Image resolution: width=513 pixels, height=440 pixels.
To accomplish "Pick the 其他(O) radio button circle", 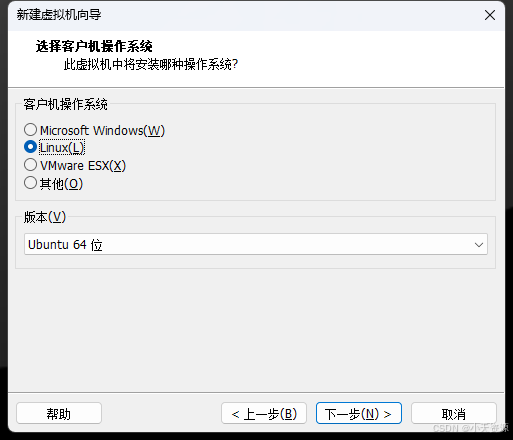I will [x=30, y=183].
